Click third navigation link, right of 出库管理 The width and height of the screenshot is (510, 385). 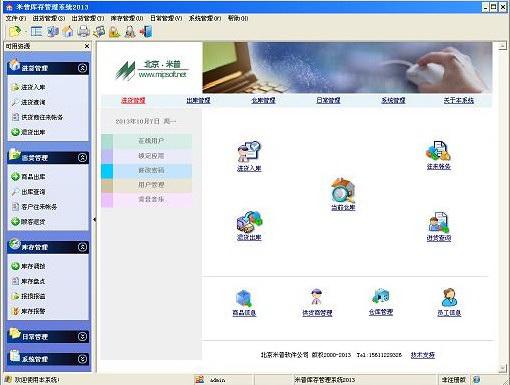point(263,100)
